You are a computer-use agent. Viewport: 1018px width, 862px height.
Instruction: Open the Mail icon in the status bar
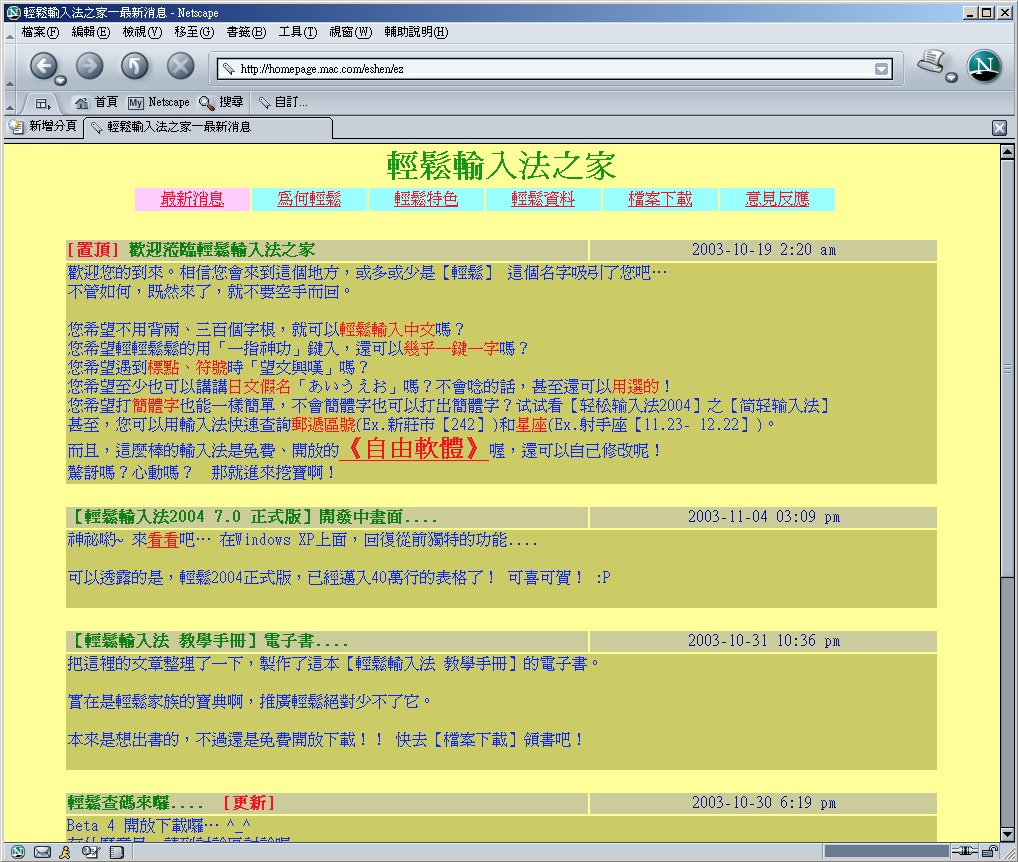pyautogui.click(x=42, y=852)
